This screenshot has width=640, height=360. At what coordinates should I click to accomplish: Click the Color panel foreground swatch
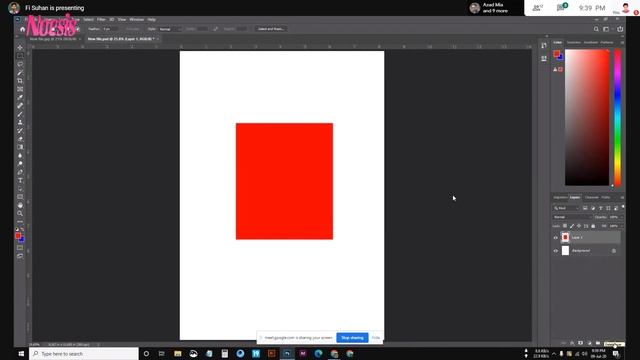[x=557, y=54]
